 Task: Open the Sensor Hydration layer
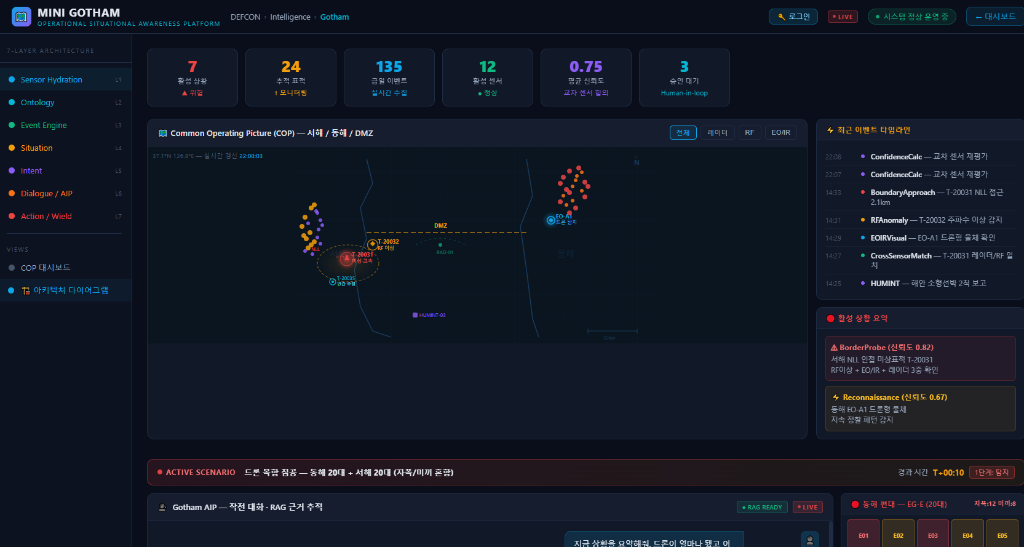point(52,80)
